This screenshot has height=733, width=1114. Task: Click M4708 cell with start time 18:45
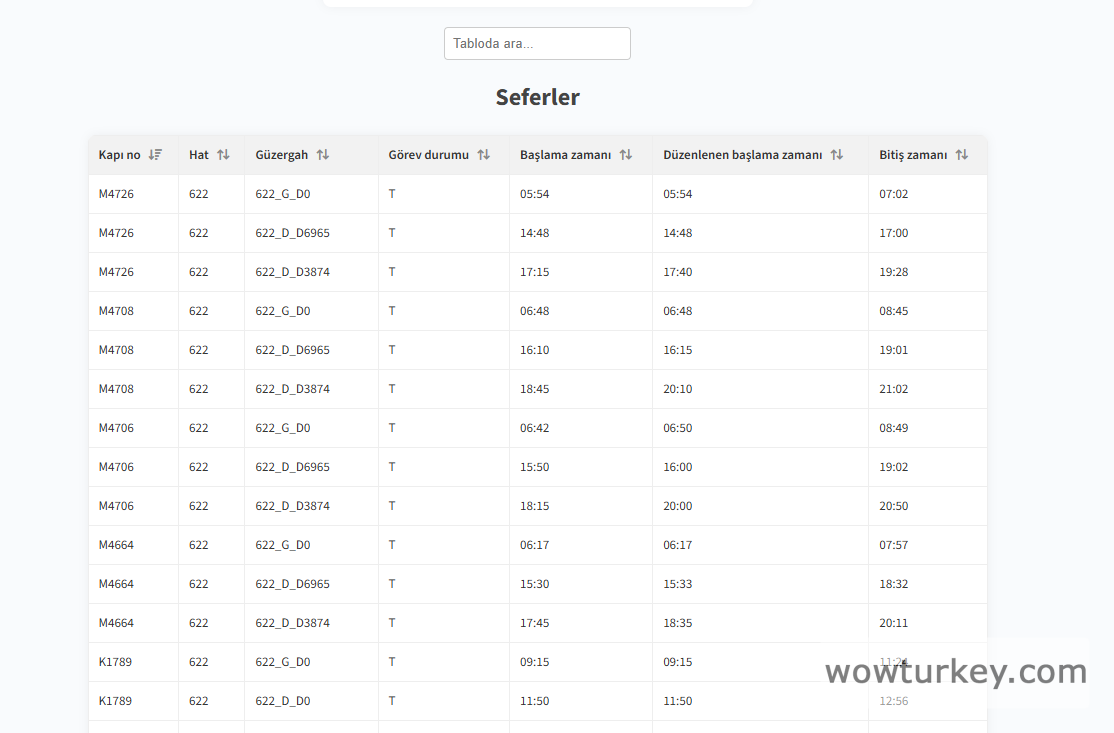coord(116,389)
